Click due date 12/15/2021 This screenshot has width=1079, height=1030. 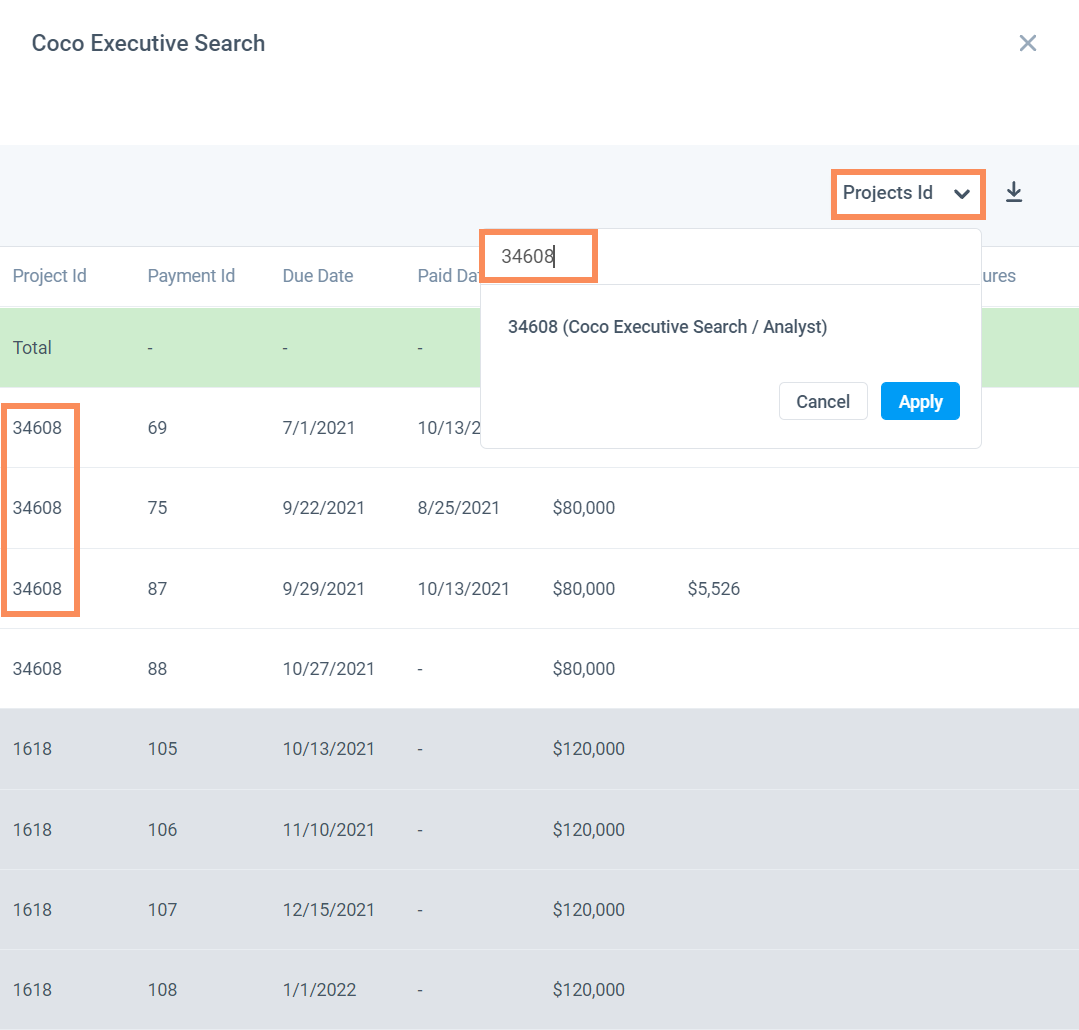click(x=328, y=910)
